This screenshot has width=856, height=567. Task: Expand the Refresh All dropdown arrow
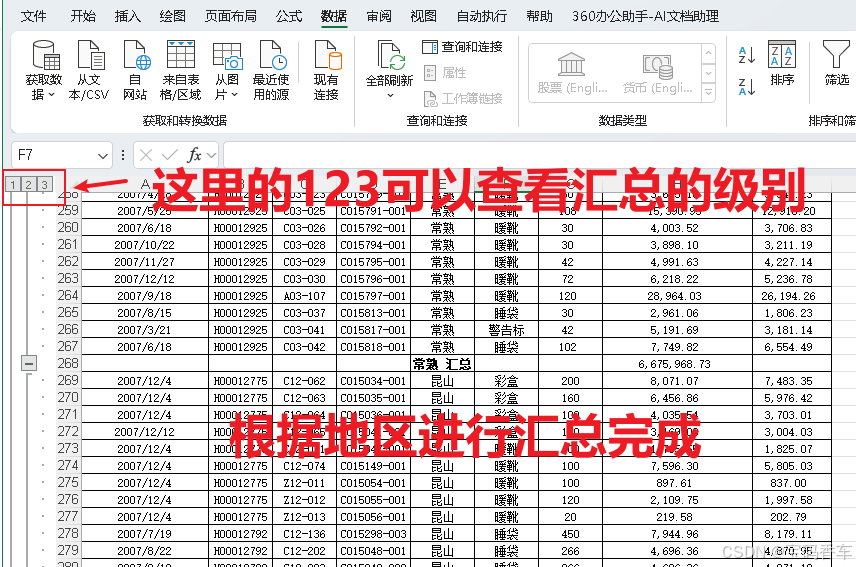coord(390,96)
